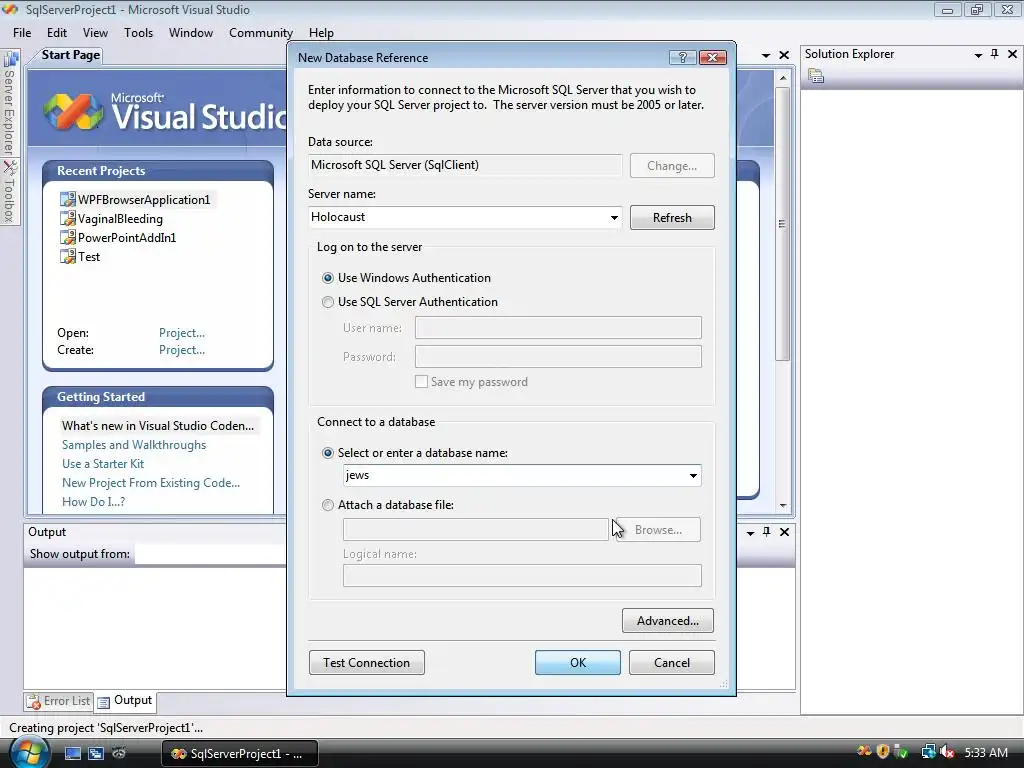1024x768 pixels.
Task: Click the Refresh button
Action: (672, 217)
